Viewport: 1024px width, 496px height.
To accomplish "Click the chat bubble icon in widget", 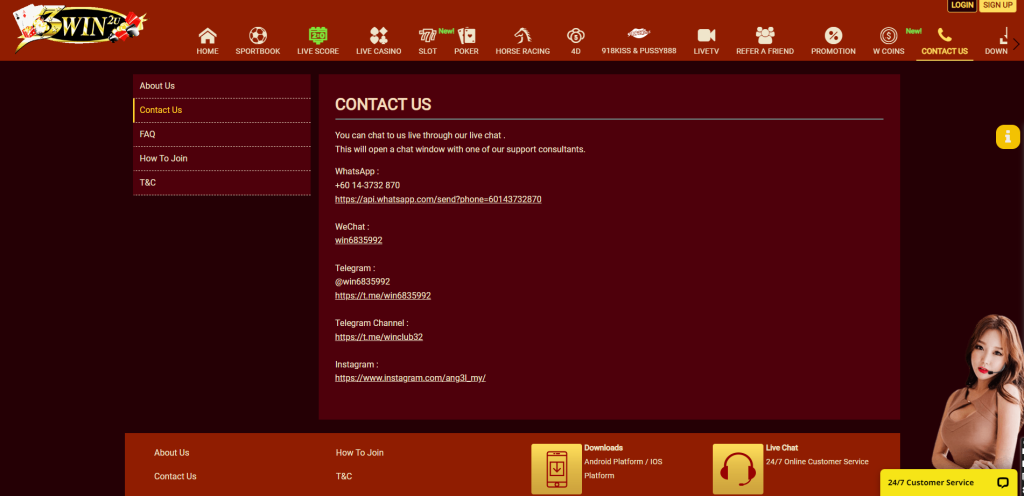I will tap(1003, 483).
